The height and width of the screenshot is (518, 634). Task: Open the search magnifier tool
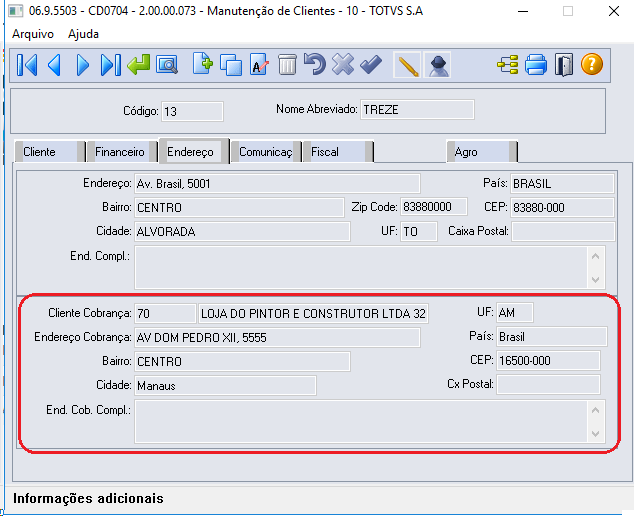pyautogui.click(x=167, y=65)
